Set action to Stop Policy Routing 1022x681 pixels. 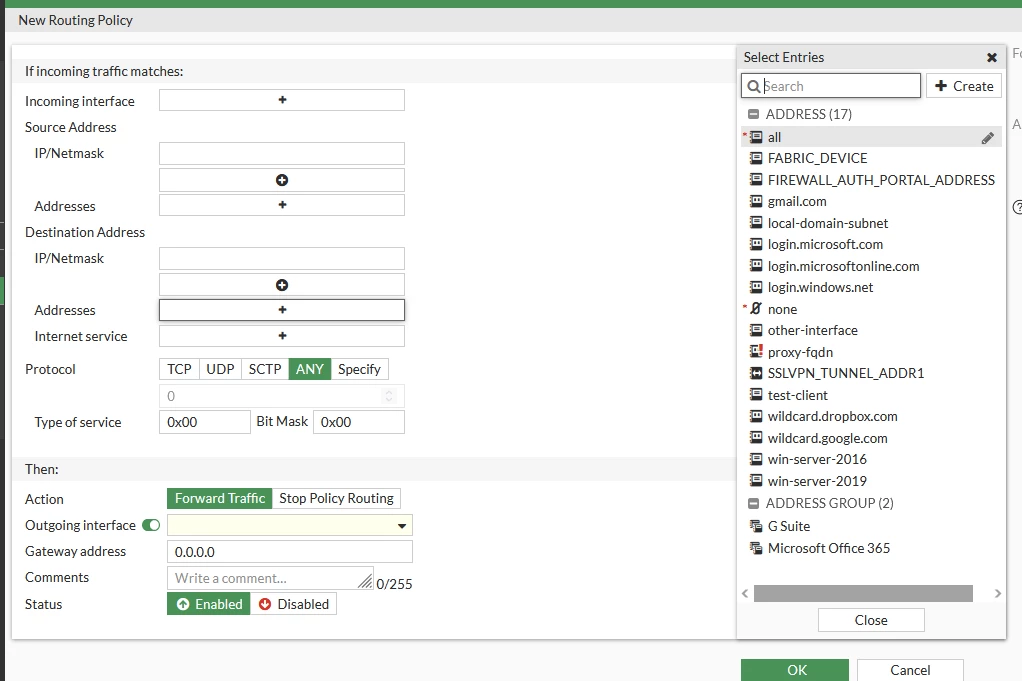tap(336, 499)
